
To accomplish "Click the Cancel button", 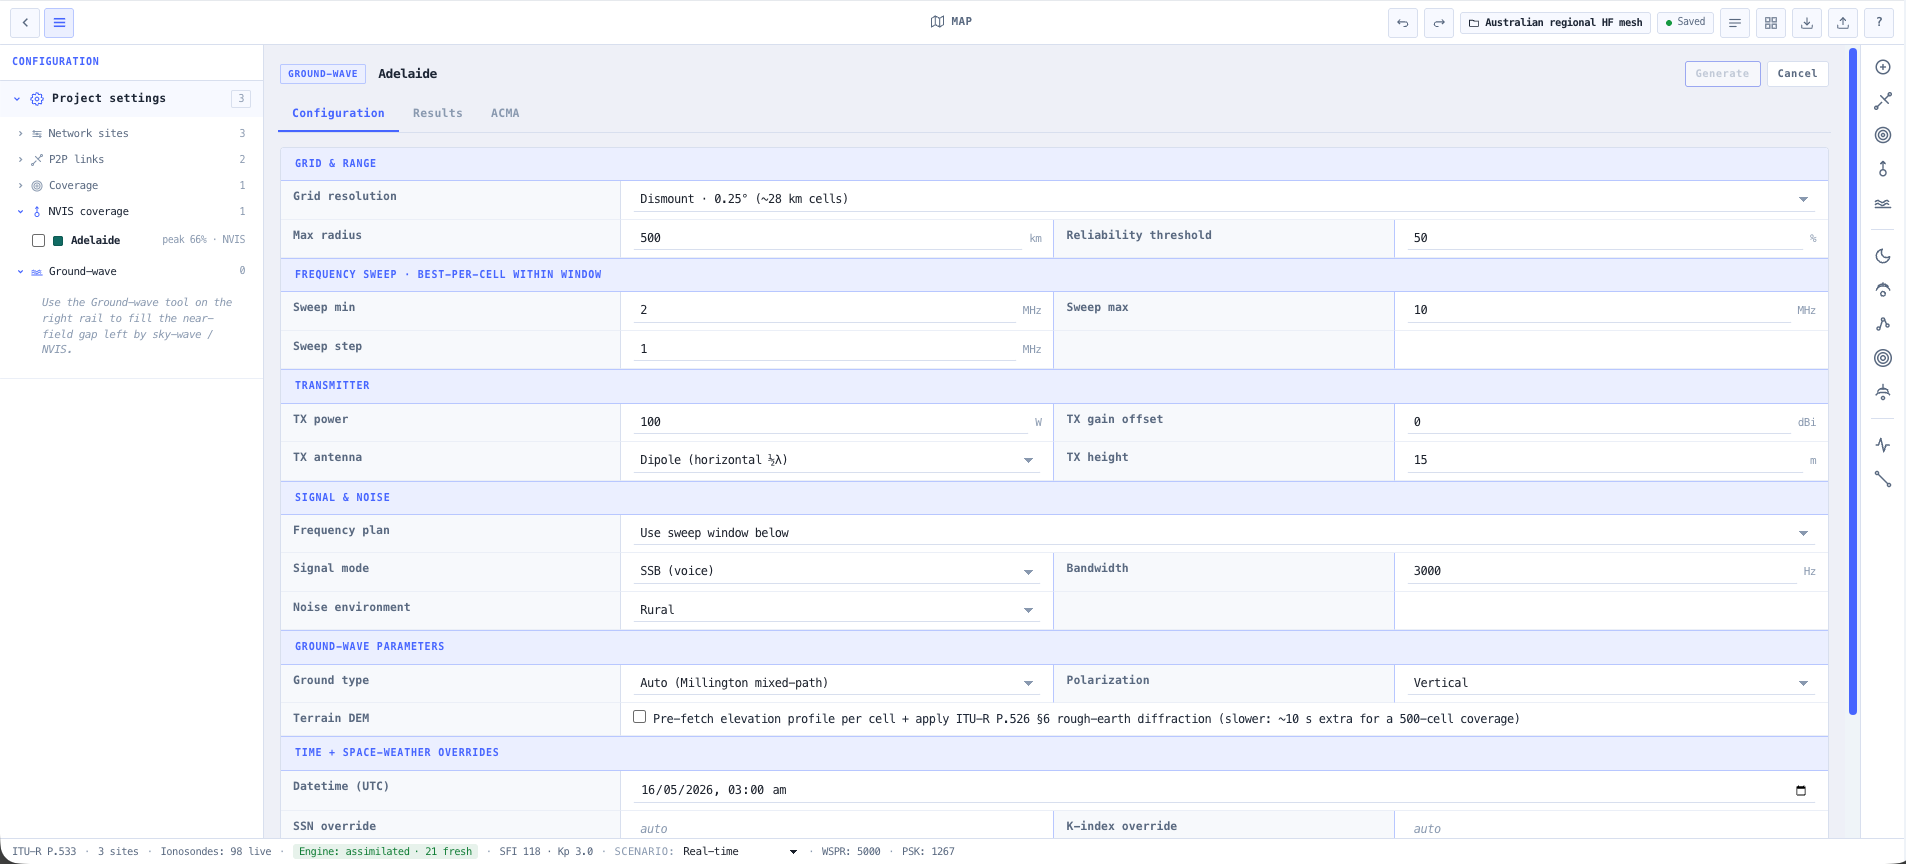I will pyautogui.click(x=1797, y=74).
